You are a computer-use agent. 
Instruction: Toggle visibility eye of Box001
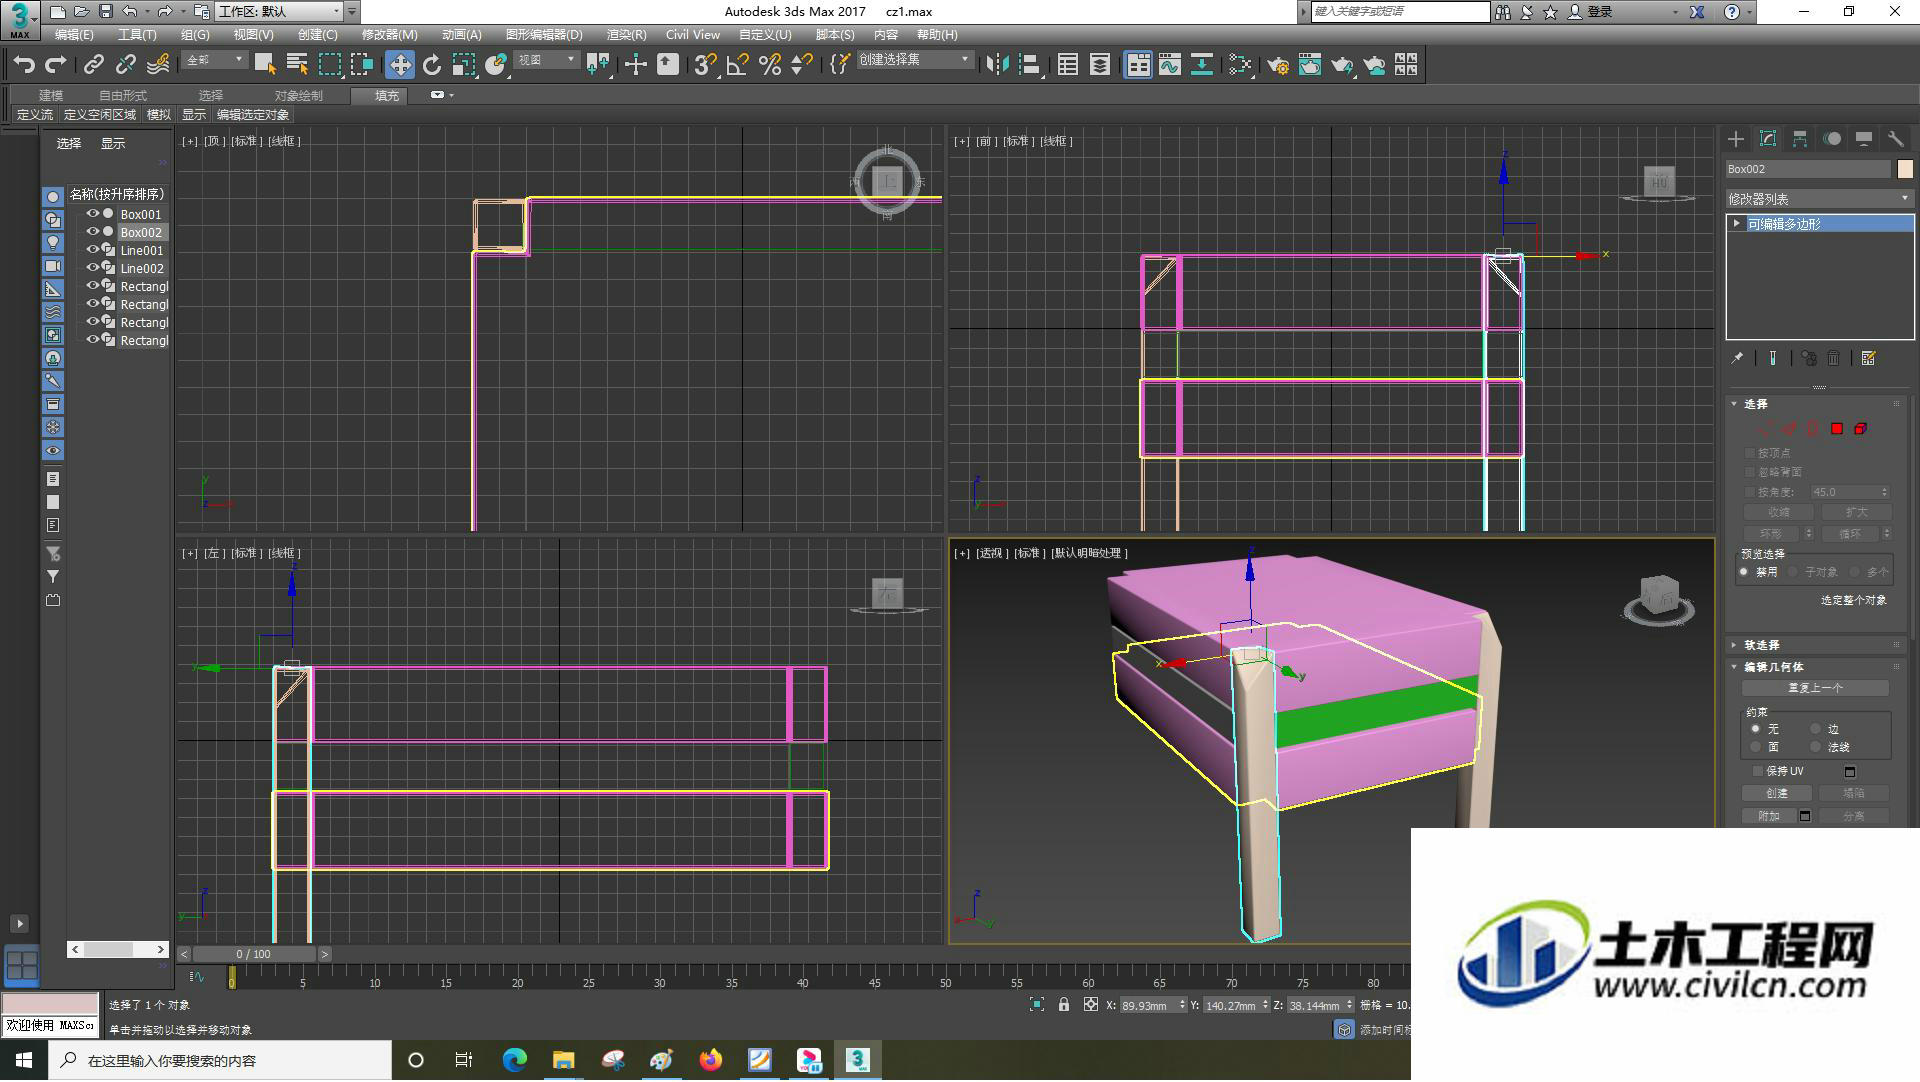click(93, 214)
